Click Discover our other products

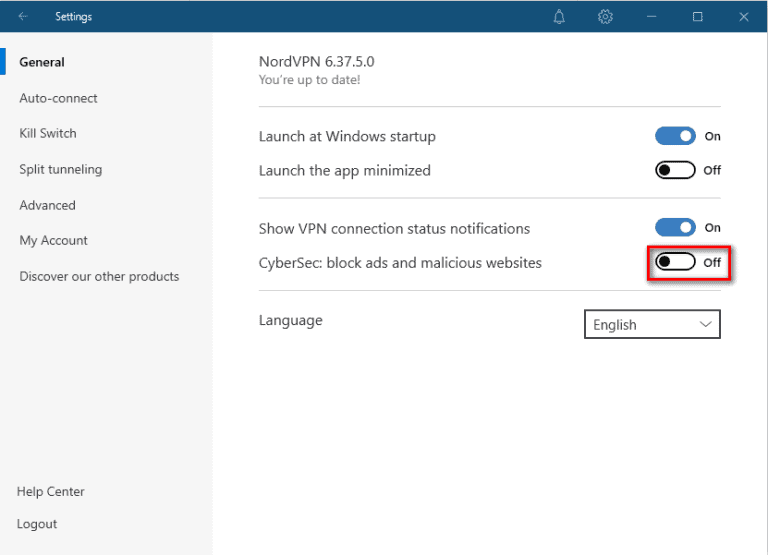[x=99, y=276]
